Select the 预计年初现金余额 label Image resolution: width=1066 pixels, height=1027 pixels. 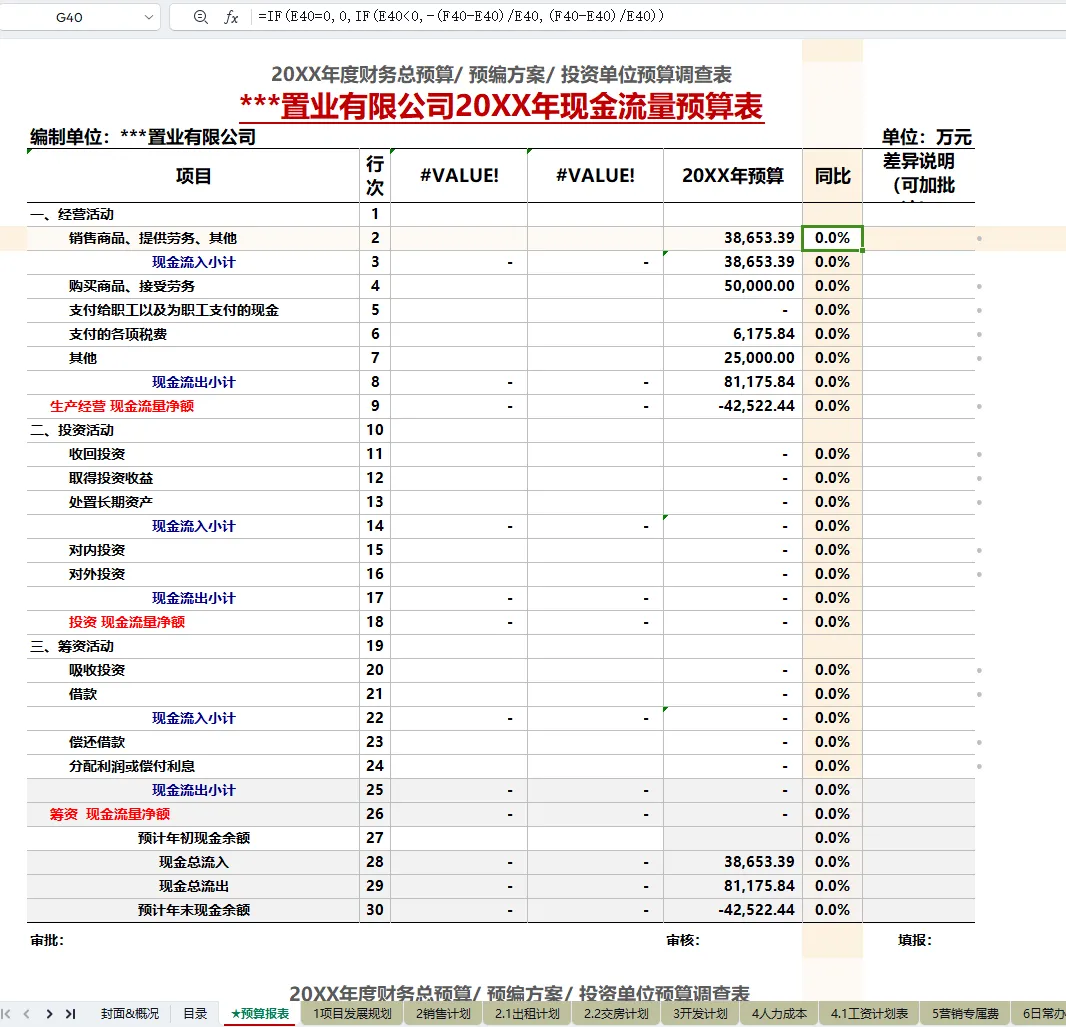coord(194,838)
